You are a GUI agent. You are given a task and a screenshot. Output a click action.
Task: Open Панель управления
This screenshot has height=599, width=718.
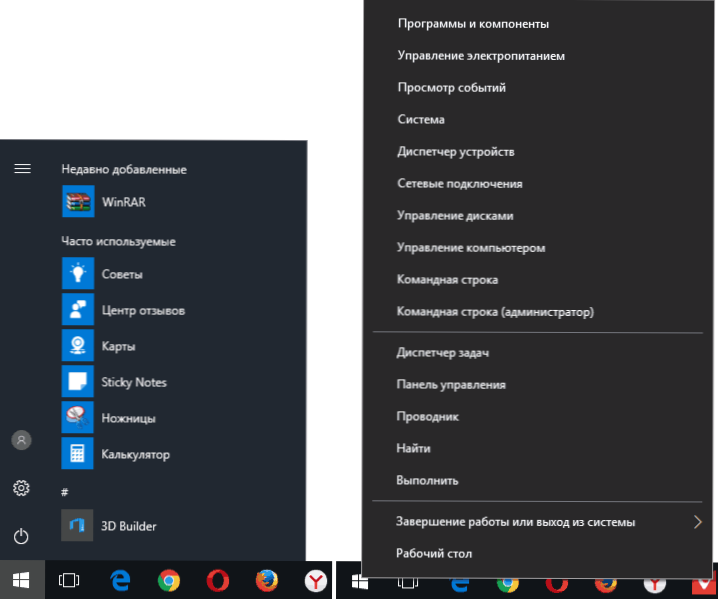tap(451, 385)
